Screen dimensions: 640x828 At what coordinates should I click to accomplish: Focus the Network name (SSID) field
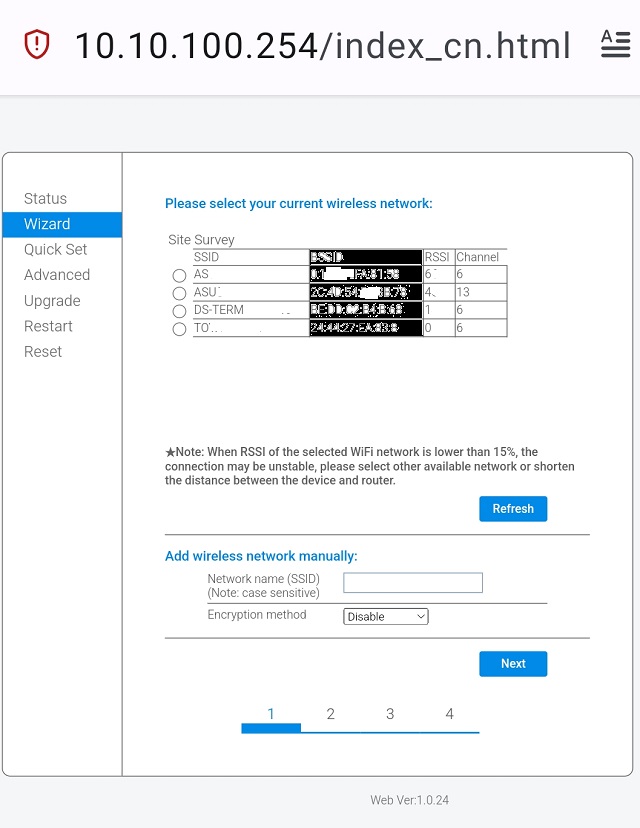413,583
